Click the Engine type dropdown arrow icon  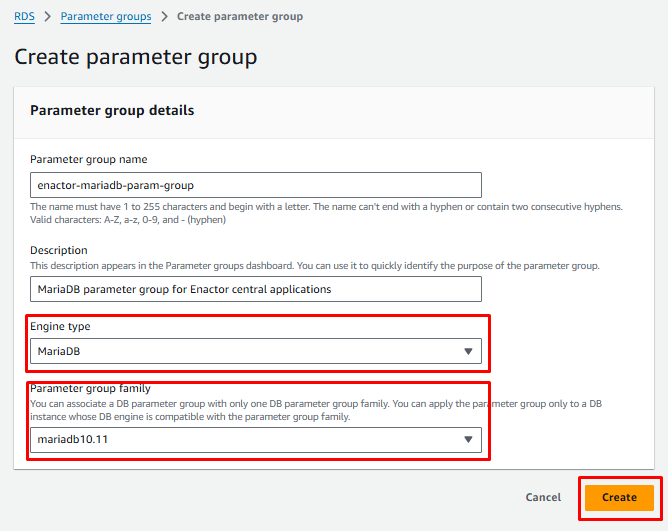click(x=468, y=351)
